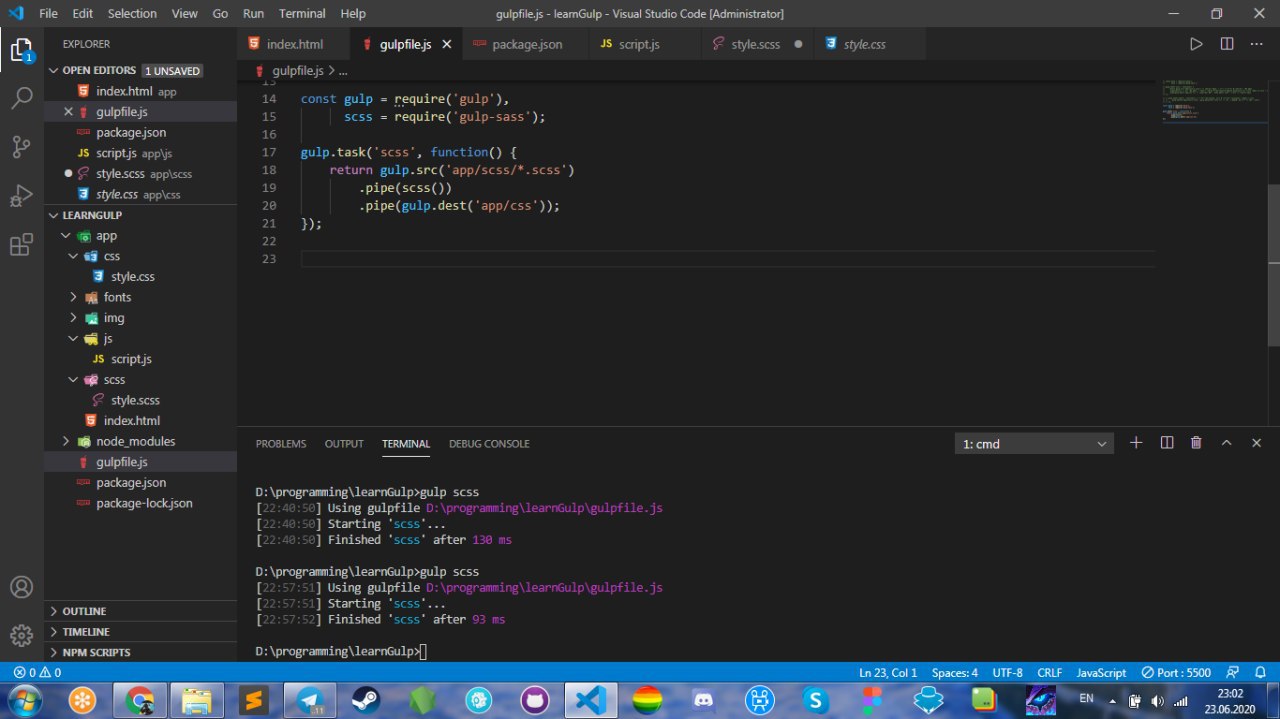Open Telegram from the taskbar

310,700
